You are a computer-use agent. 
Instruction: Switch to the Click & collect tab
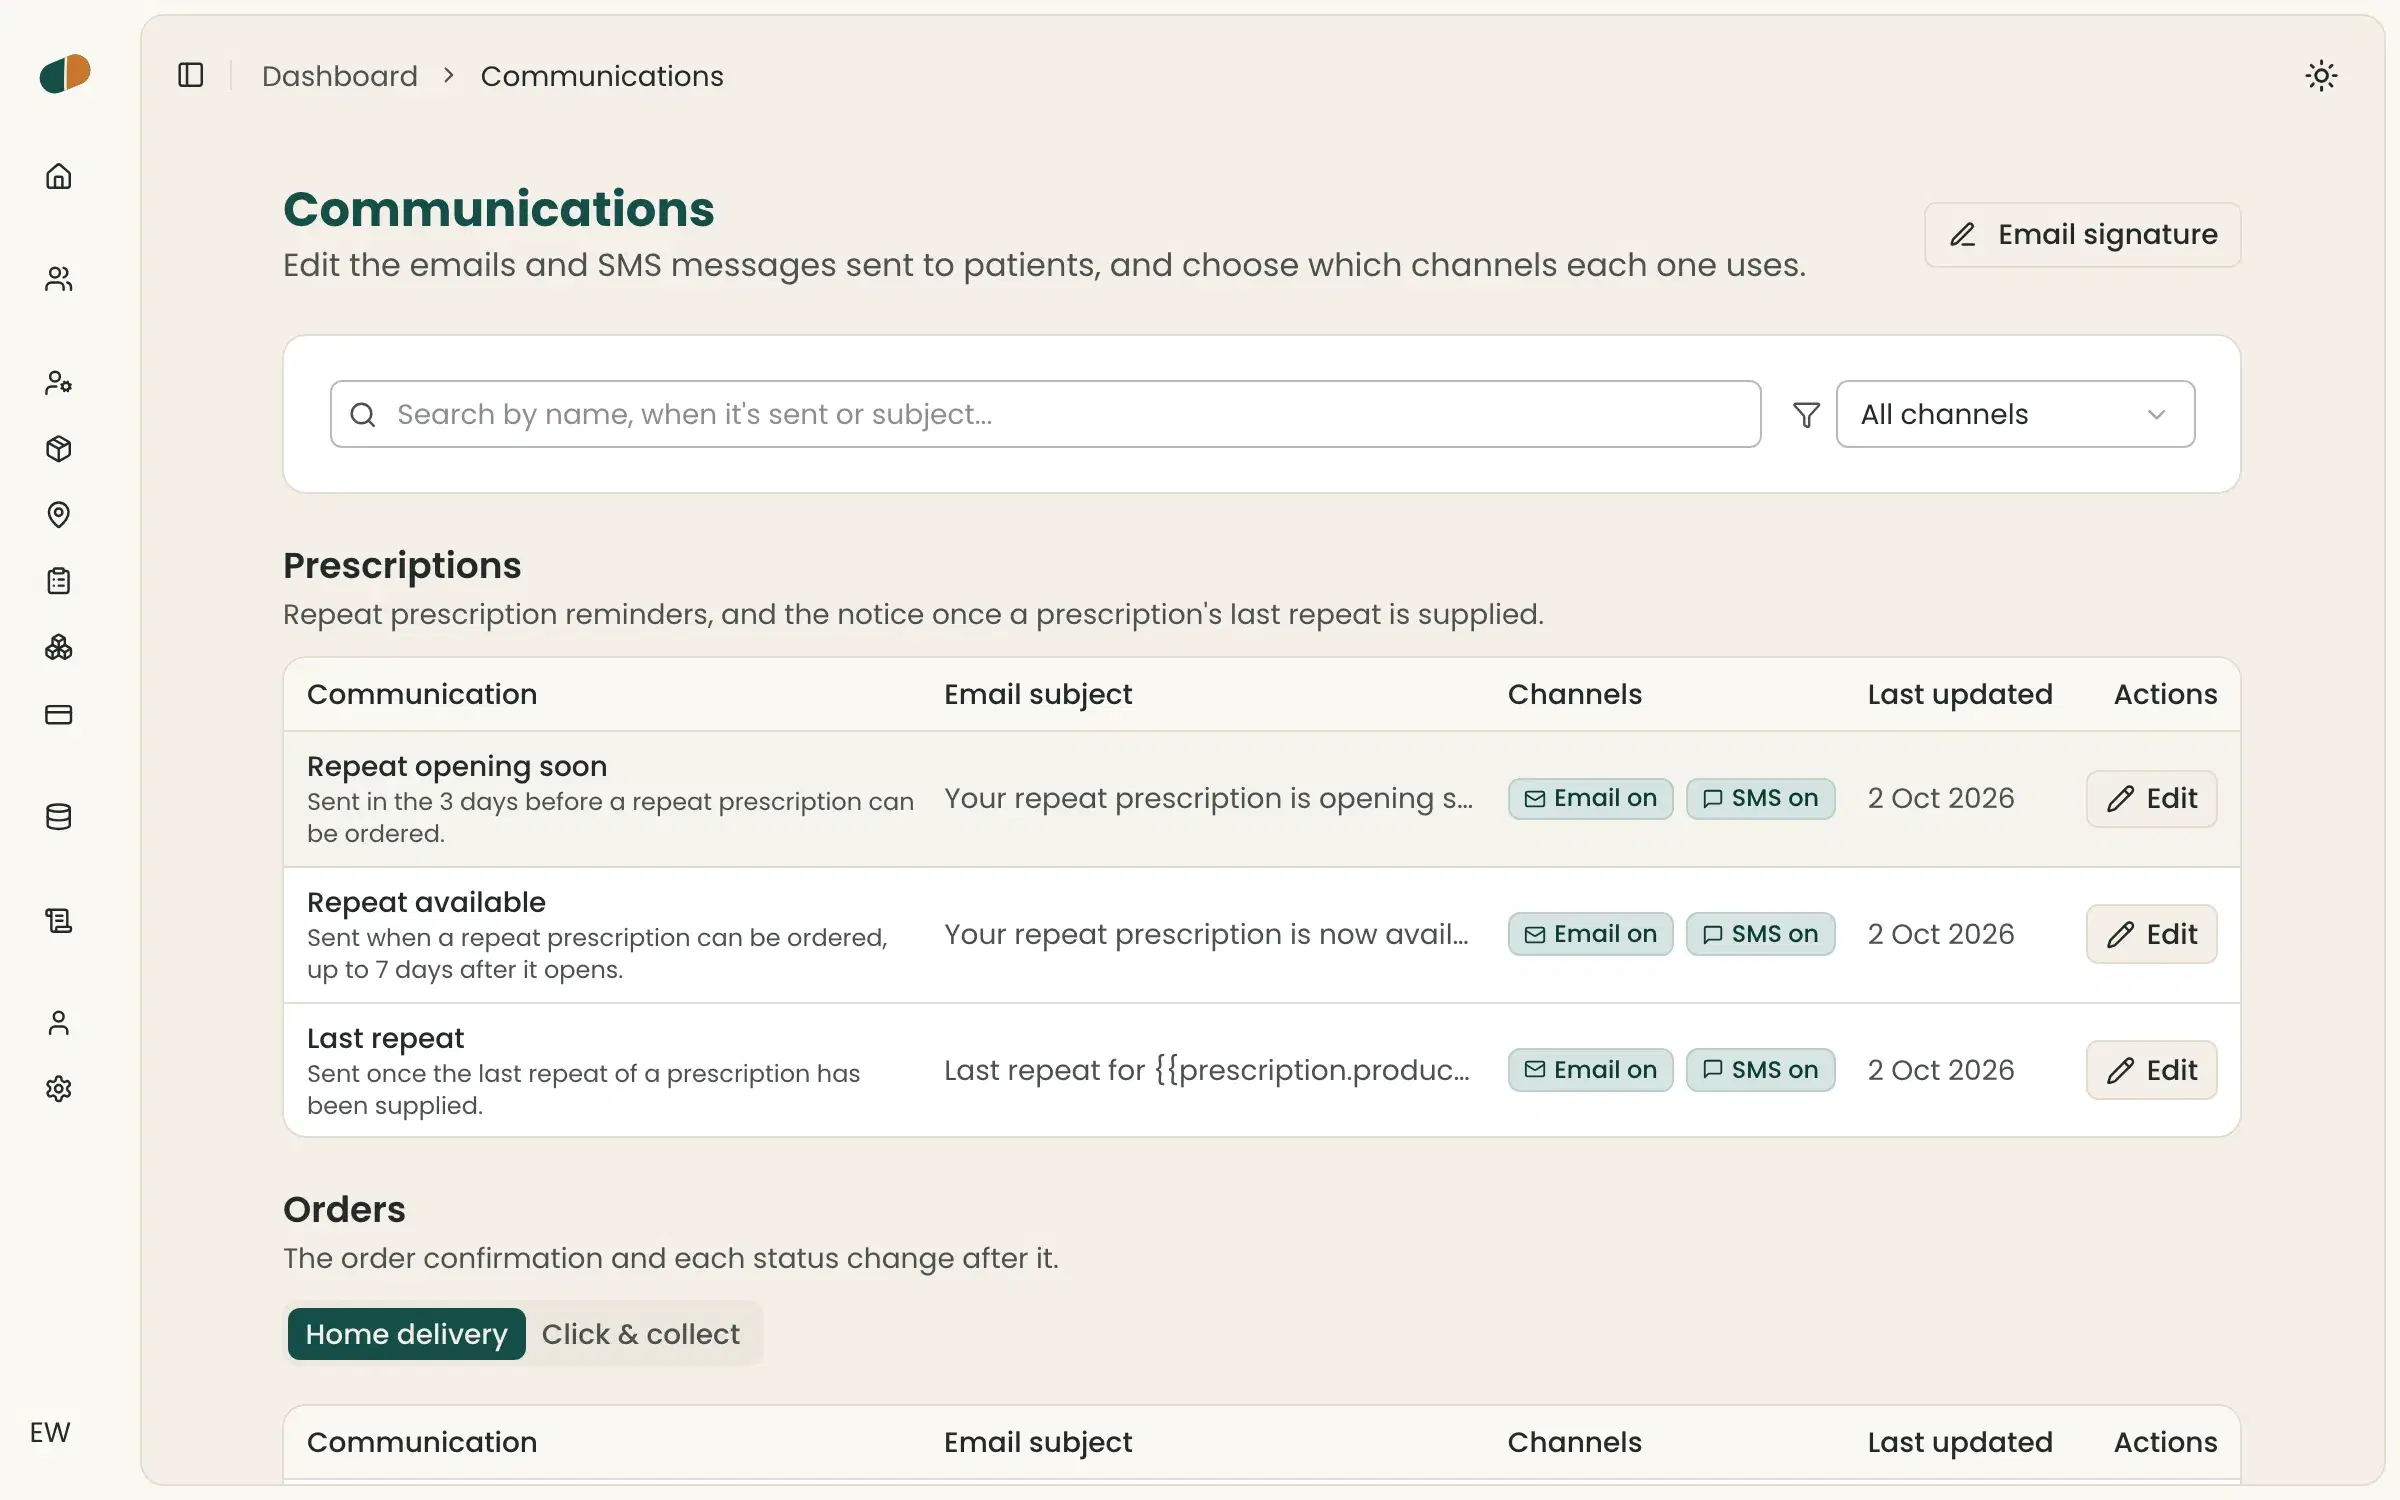click(x=641, y=1334)
